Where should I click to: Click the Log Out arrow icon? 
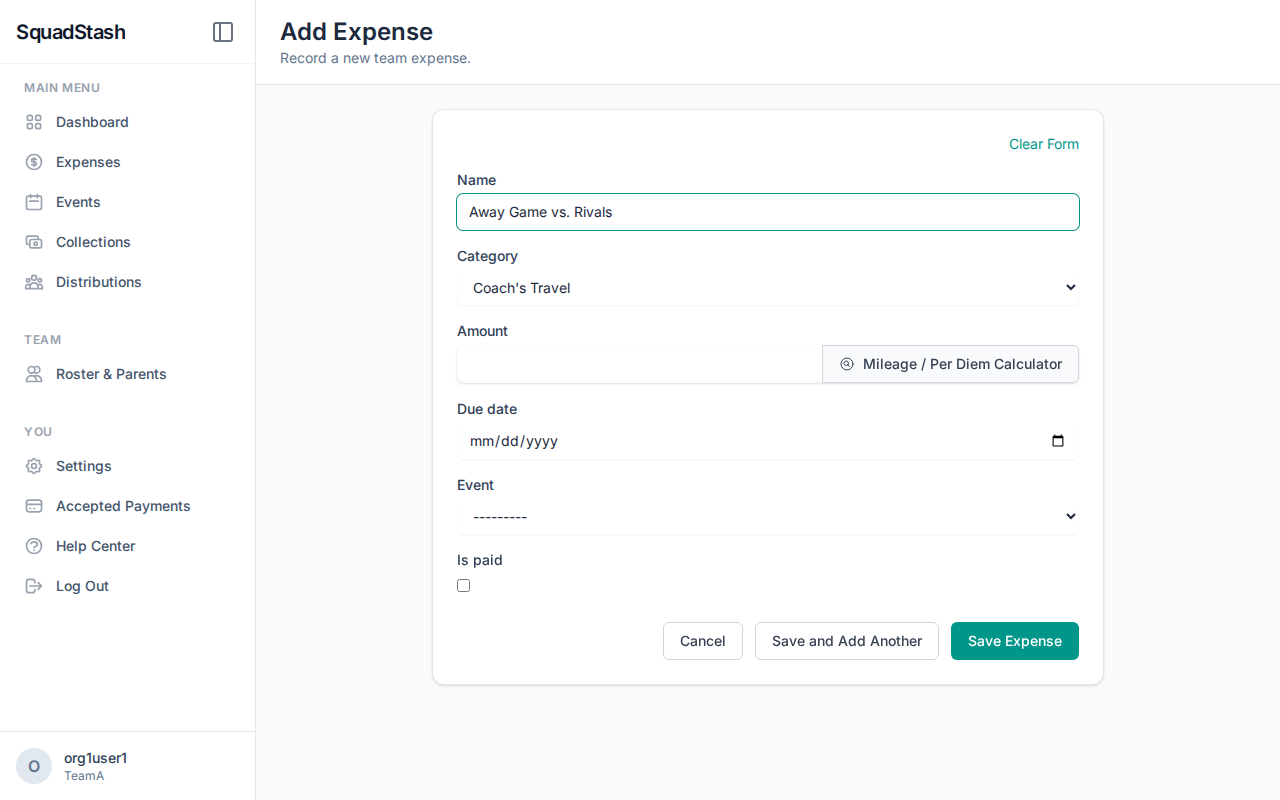[33, 585]
